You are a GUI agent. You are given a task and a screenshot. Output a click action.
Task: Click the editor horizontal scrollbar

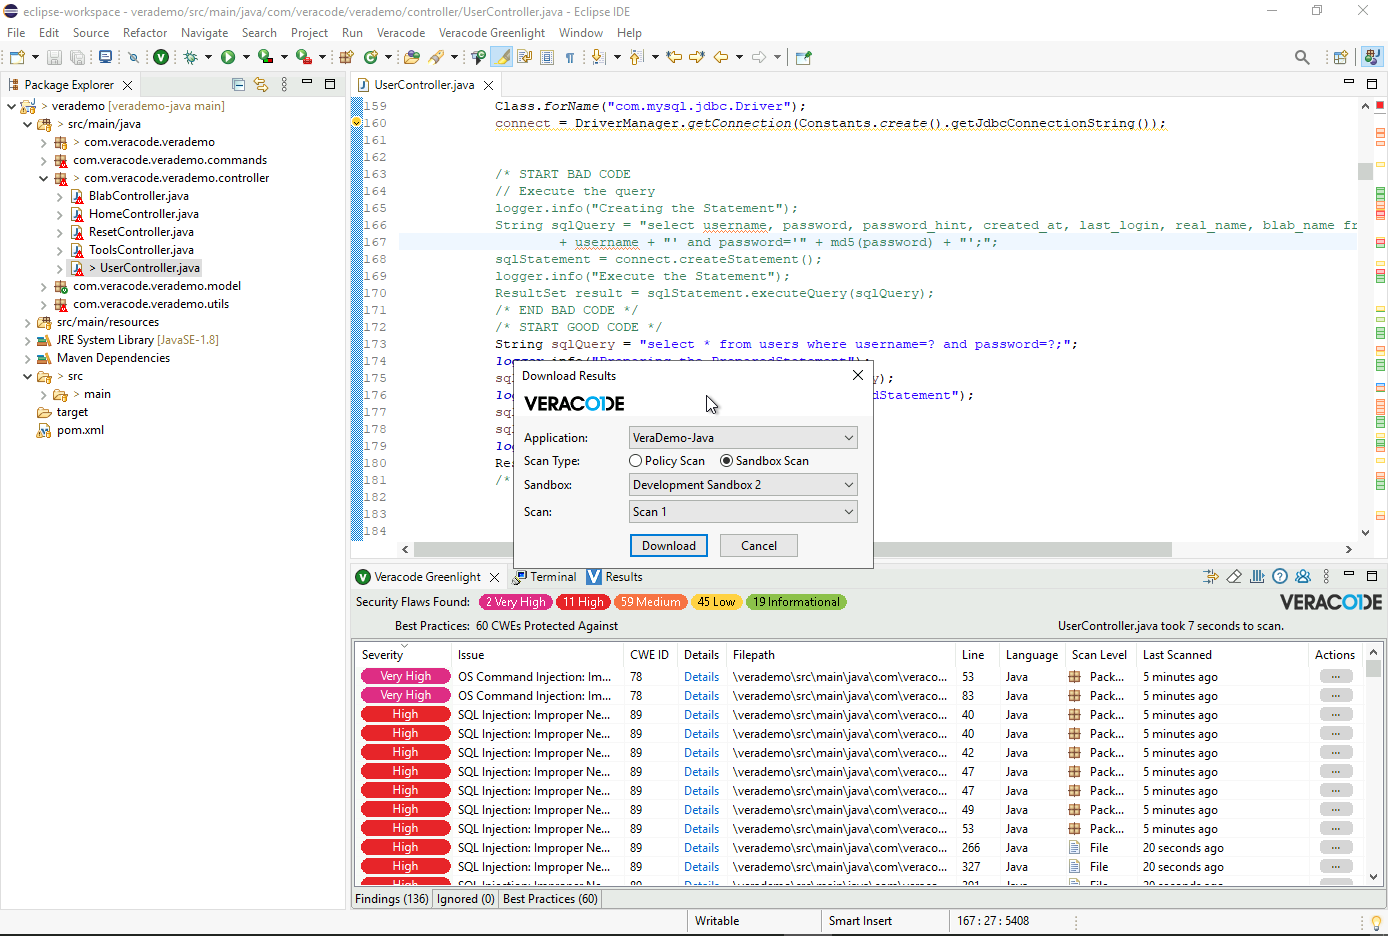[x=792, y=549]
